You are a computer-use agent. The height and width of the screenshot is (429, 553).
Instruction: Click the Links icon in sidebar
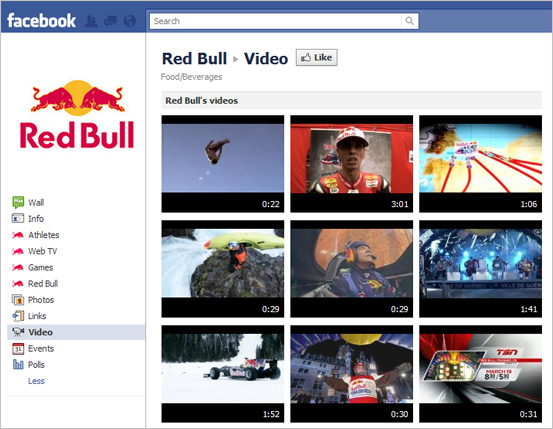(18, 316)
